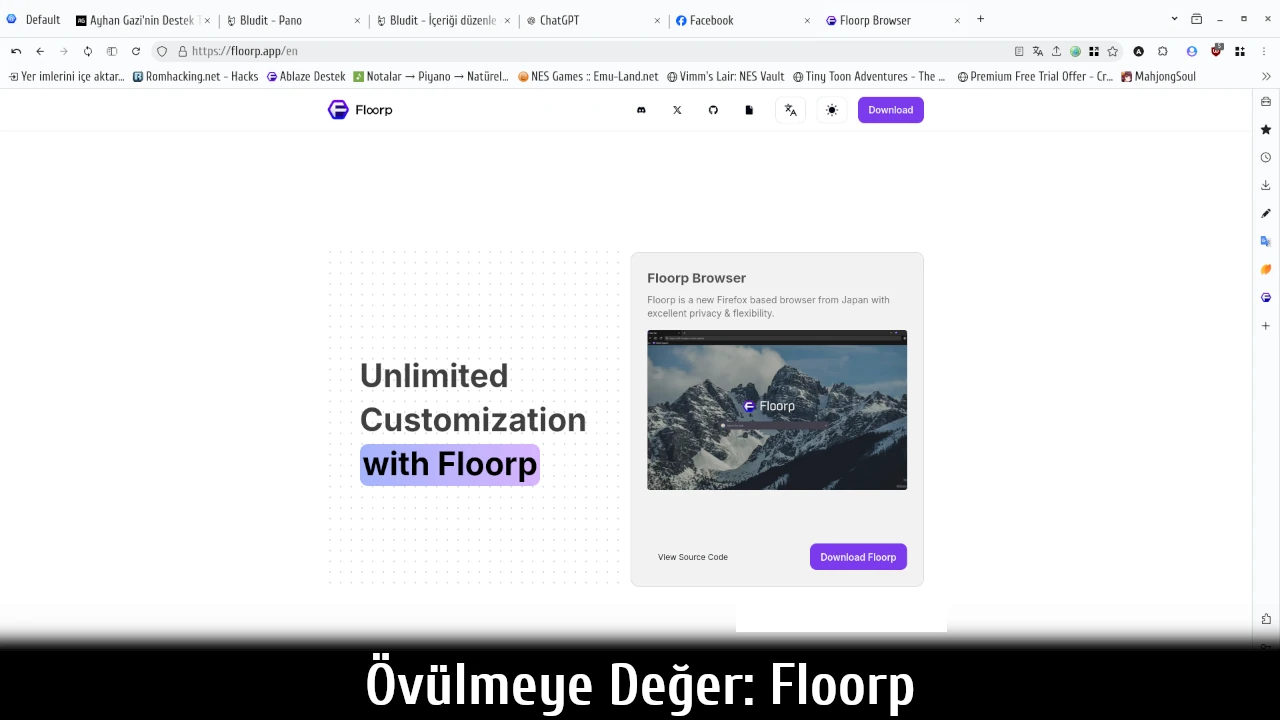Click the blue profile account icon
This screenshot has width=1280, height=720.
coord(1191,51)
